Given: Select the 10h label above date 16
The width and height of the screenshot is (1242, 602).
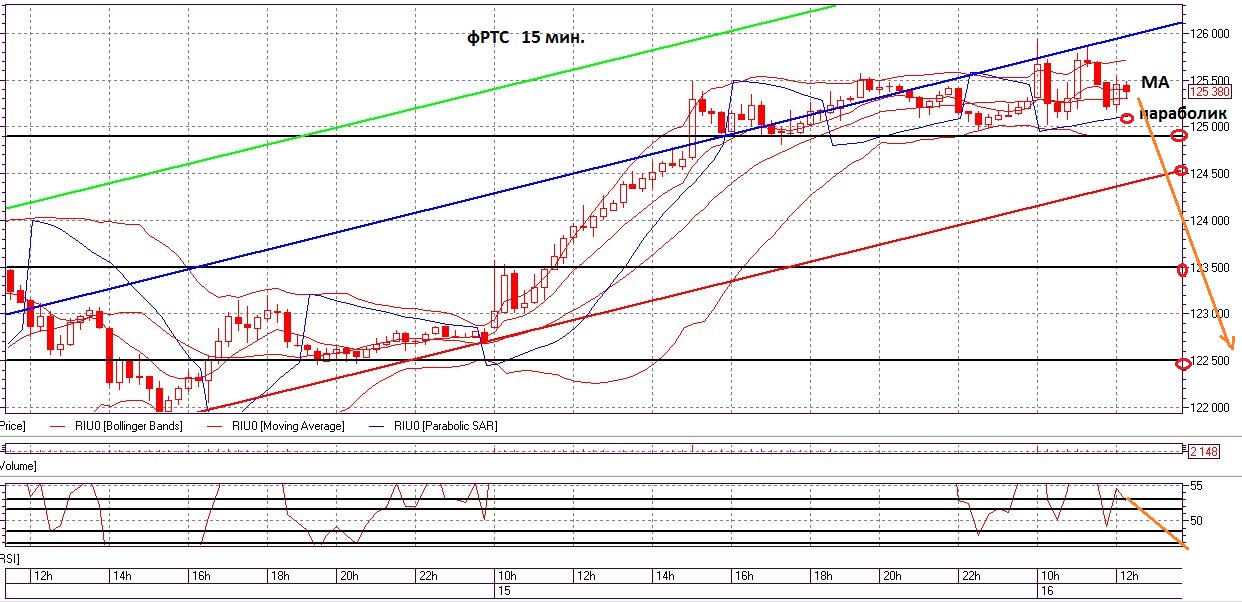Looking at the screenshot, I should 1049,576.
